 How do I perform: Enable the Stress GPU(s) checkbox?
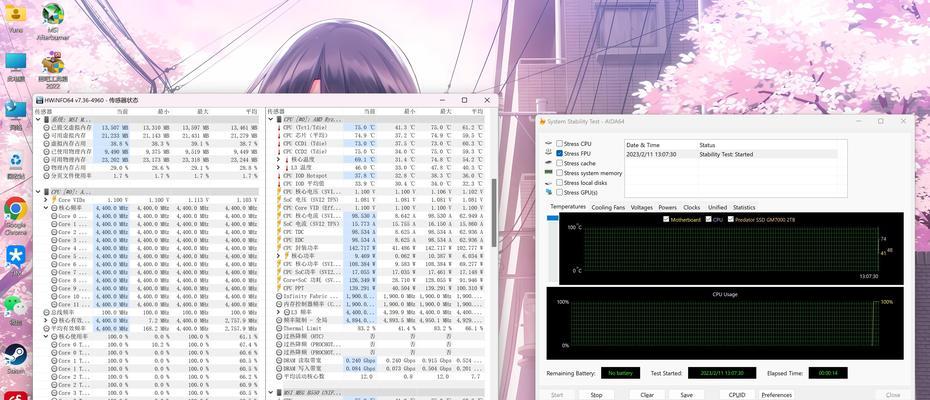coord(559,192)
